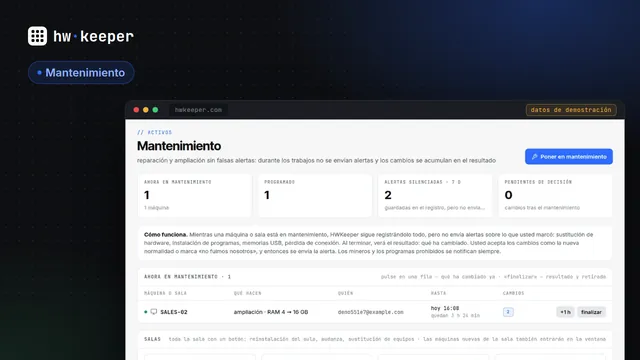Screen dimensions: 640x360
Task: Click the 'Quién' column header
Action: 345,293
